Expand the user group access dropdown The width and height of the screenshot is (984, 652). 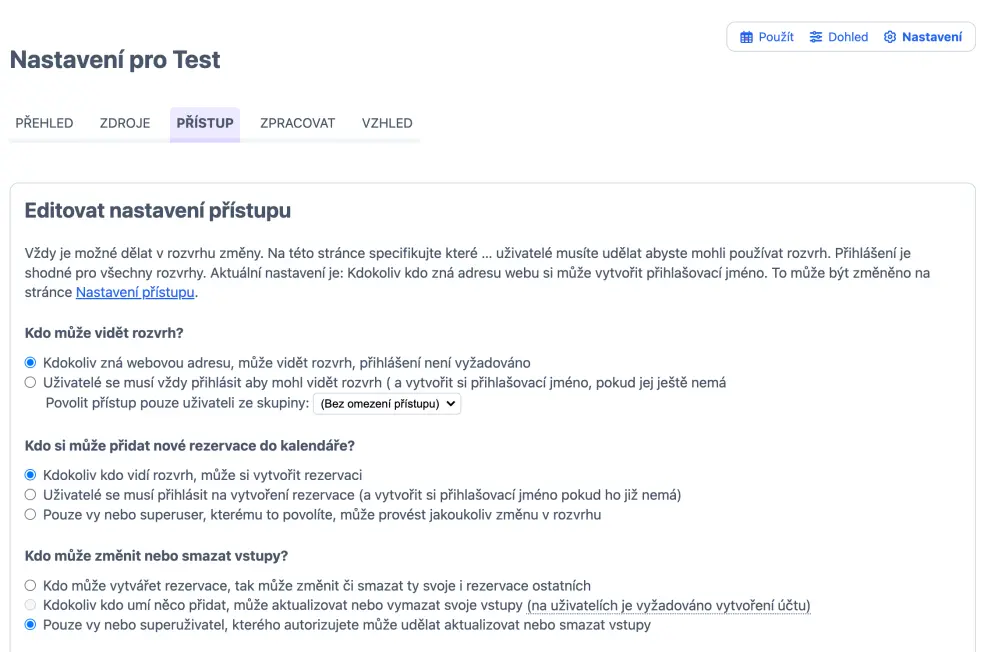(387, 404)
